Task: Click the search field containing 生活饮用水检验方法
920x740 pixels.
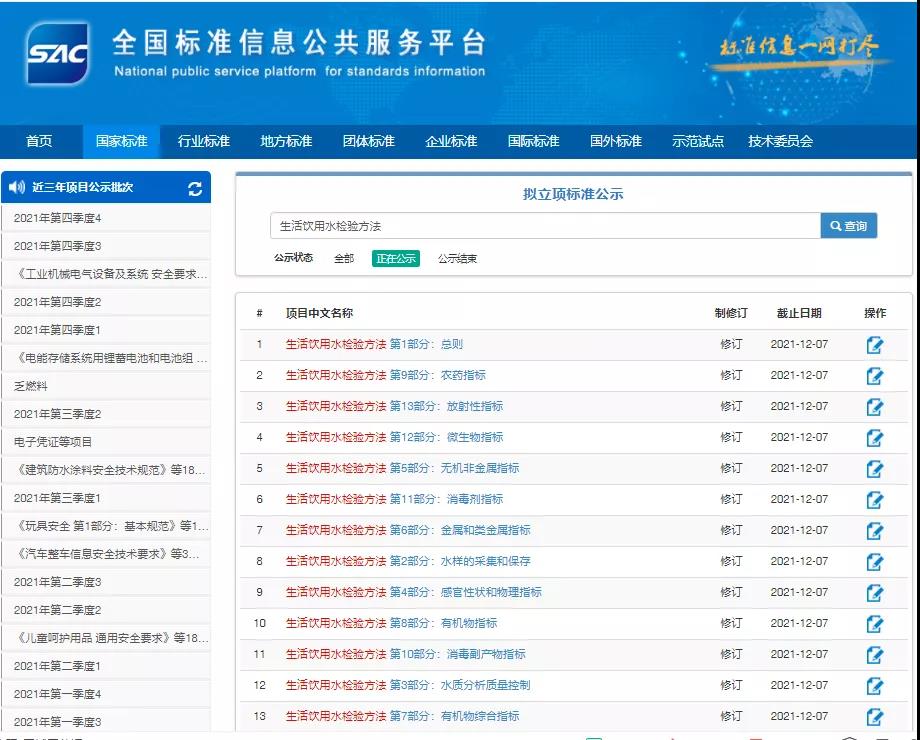Action: [545, 226]
